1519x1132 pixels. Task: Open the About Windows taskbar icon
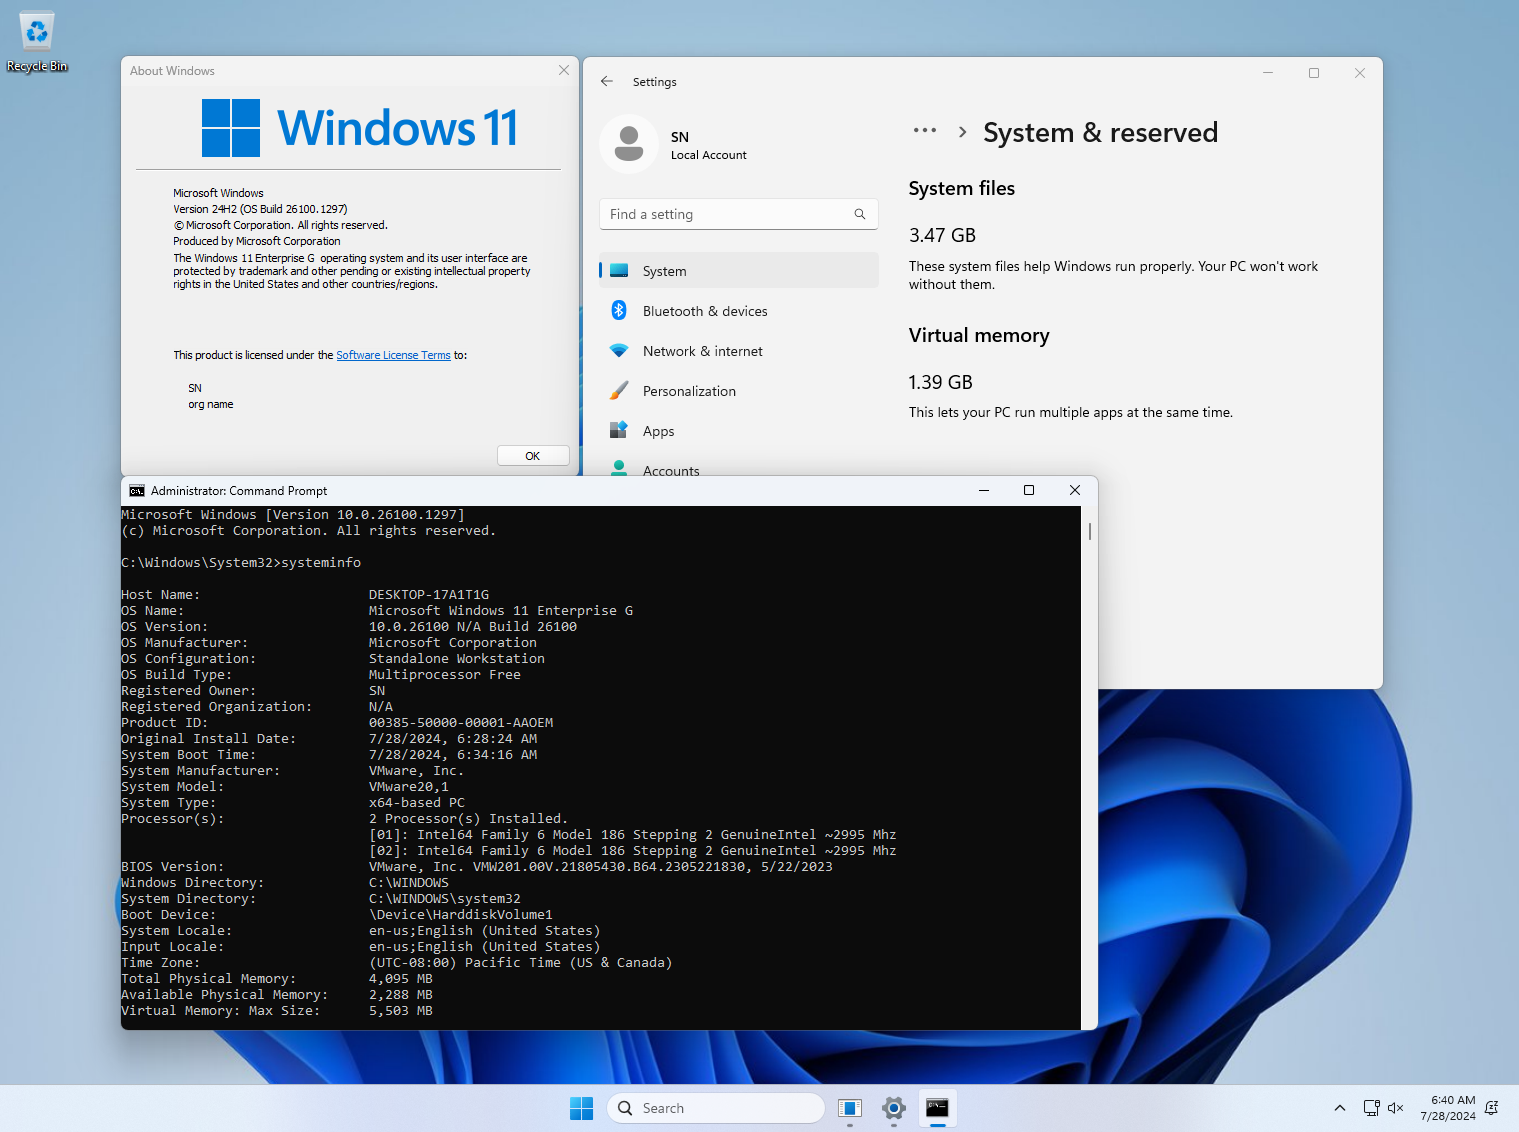850,1108
